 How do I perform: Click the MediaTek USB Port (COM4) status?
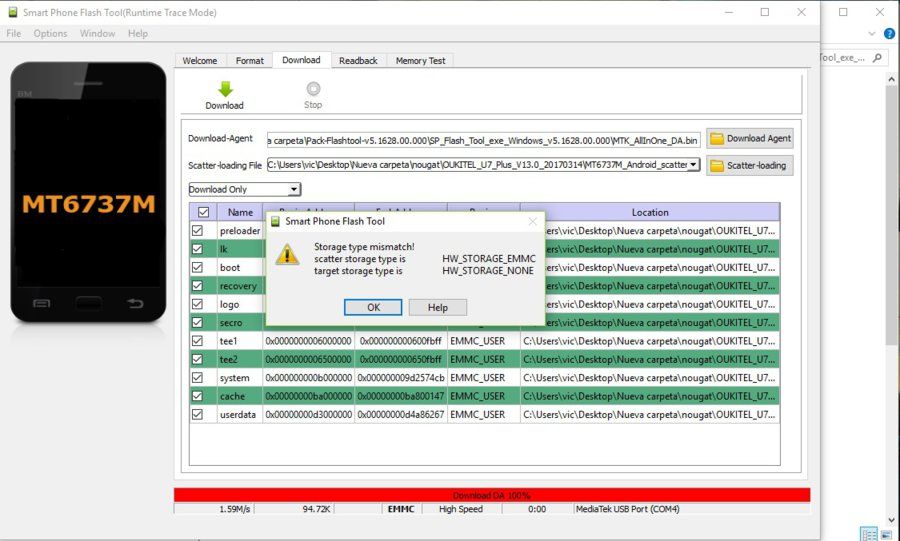click(627, 509)
